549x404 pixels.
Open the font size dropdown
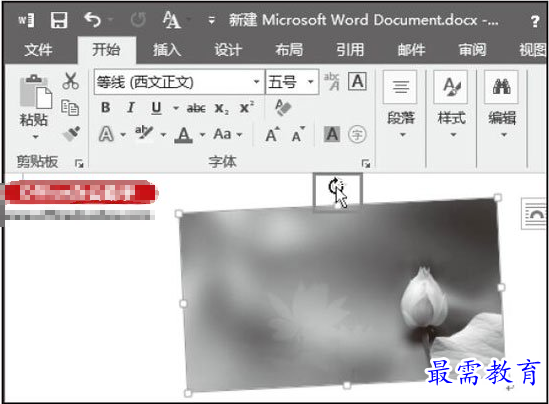coord(310,82)
